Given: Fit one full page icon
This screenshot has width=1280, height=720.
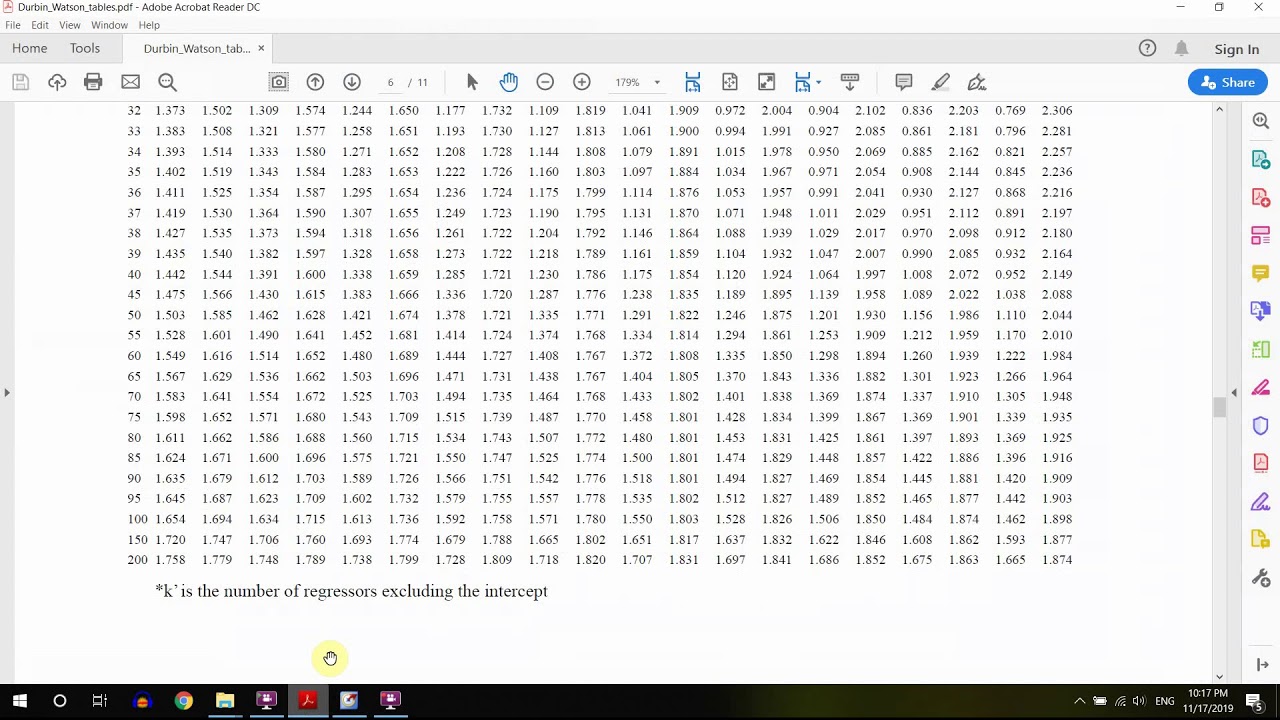Looking at the screenshot, I should click(730, 82).
